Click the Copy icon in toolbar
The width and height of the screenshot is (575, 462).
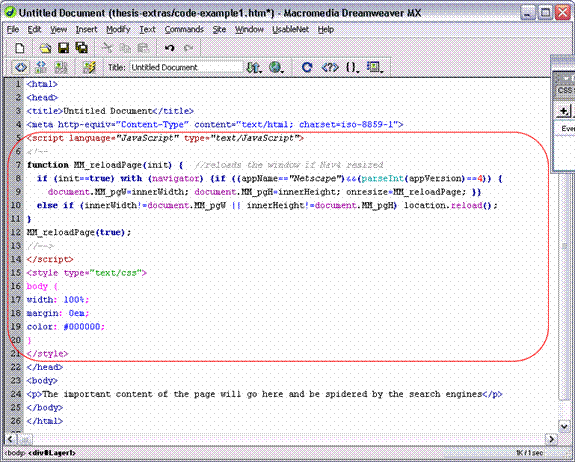coord(125,48)
